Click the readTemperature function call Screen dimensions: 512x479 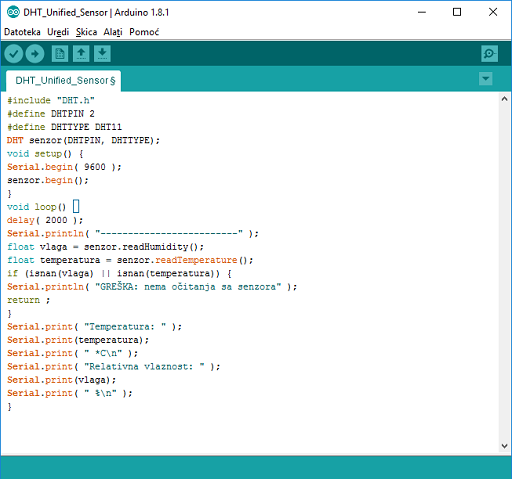point(196,260)
